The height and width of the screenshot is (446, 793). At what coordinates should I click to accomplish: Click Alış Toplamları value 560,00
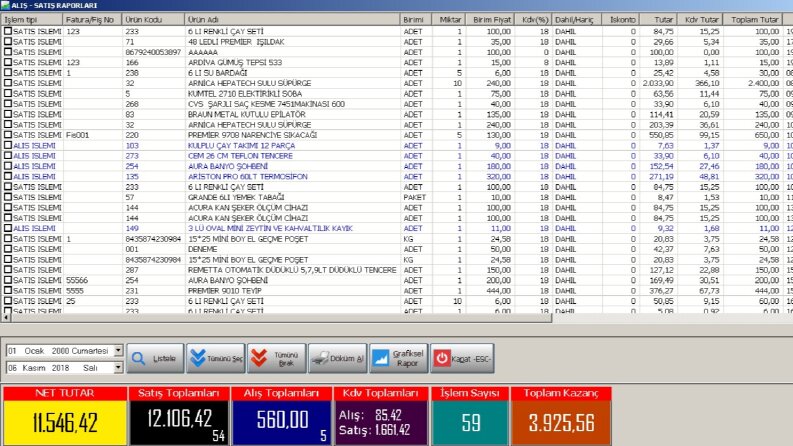coord(282,419)
